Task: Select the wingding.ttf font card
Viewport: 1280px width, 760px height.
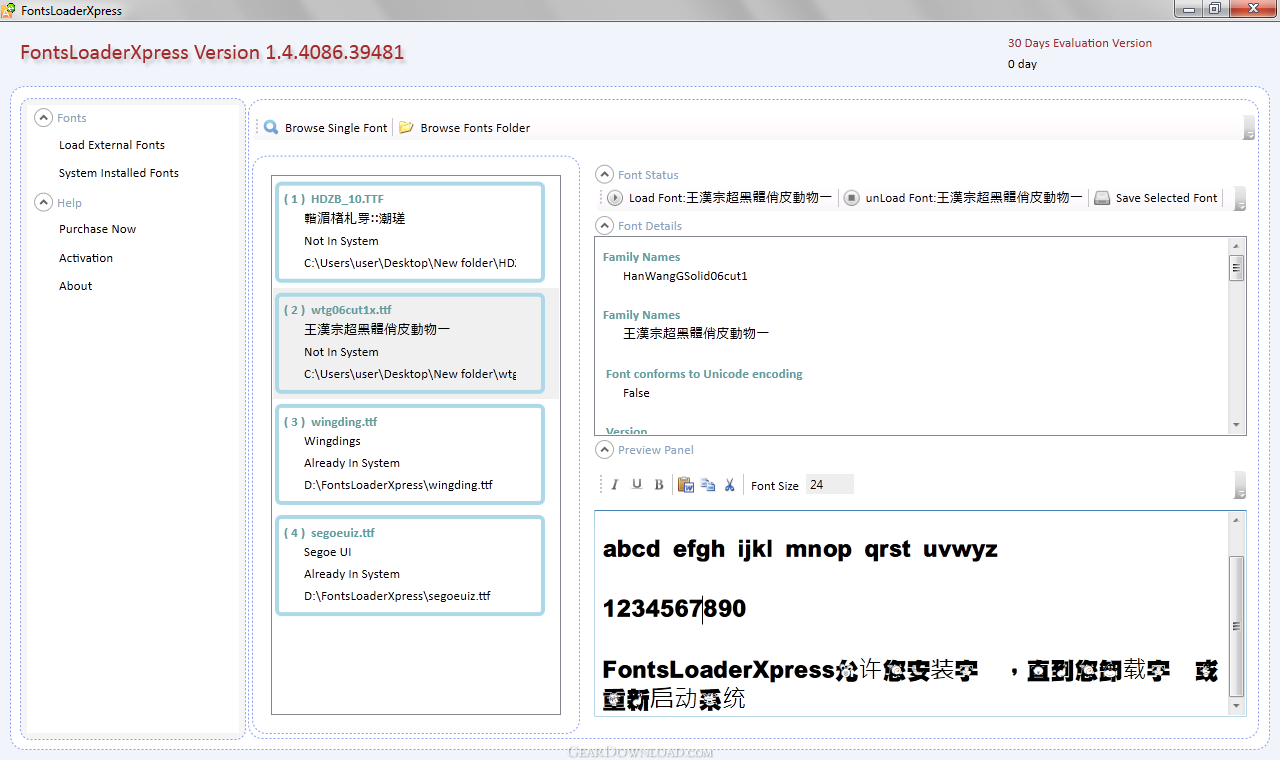Action: (410, 454)
